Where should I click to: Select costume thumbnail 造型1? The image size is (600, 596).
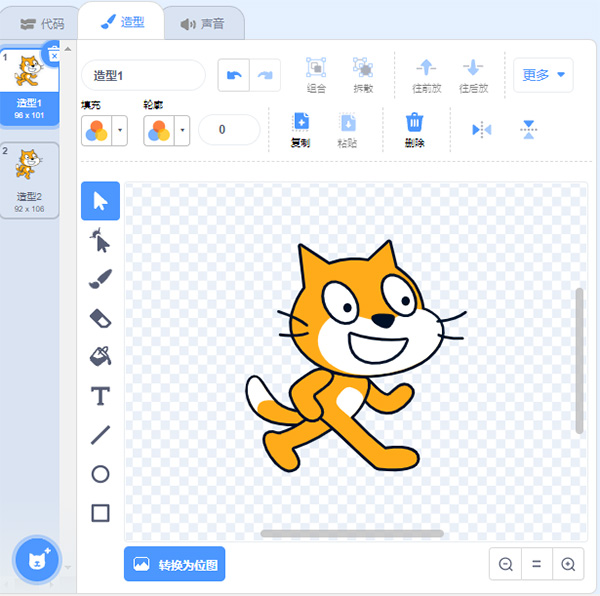coord(29,86)
